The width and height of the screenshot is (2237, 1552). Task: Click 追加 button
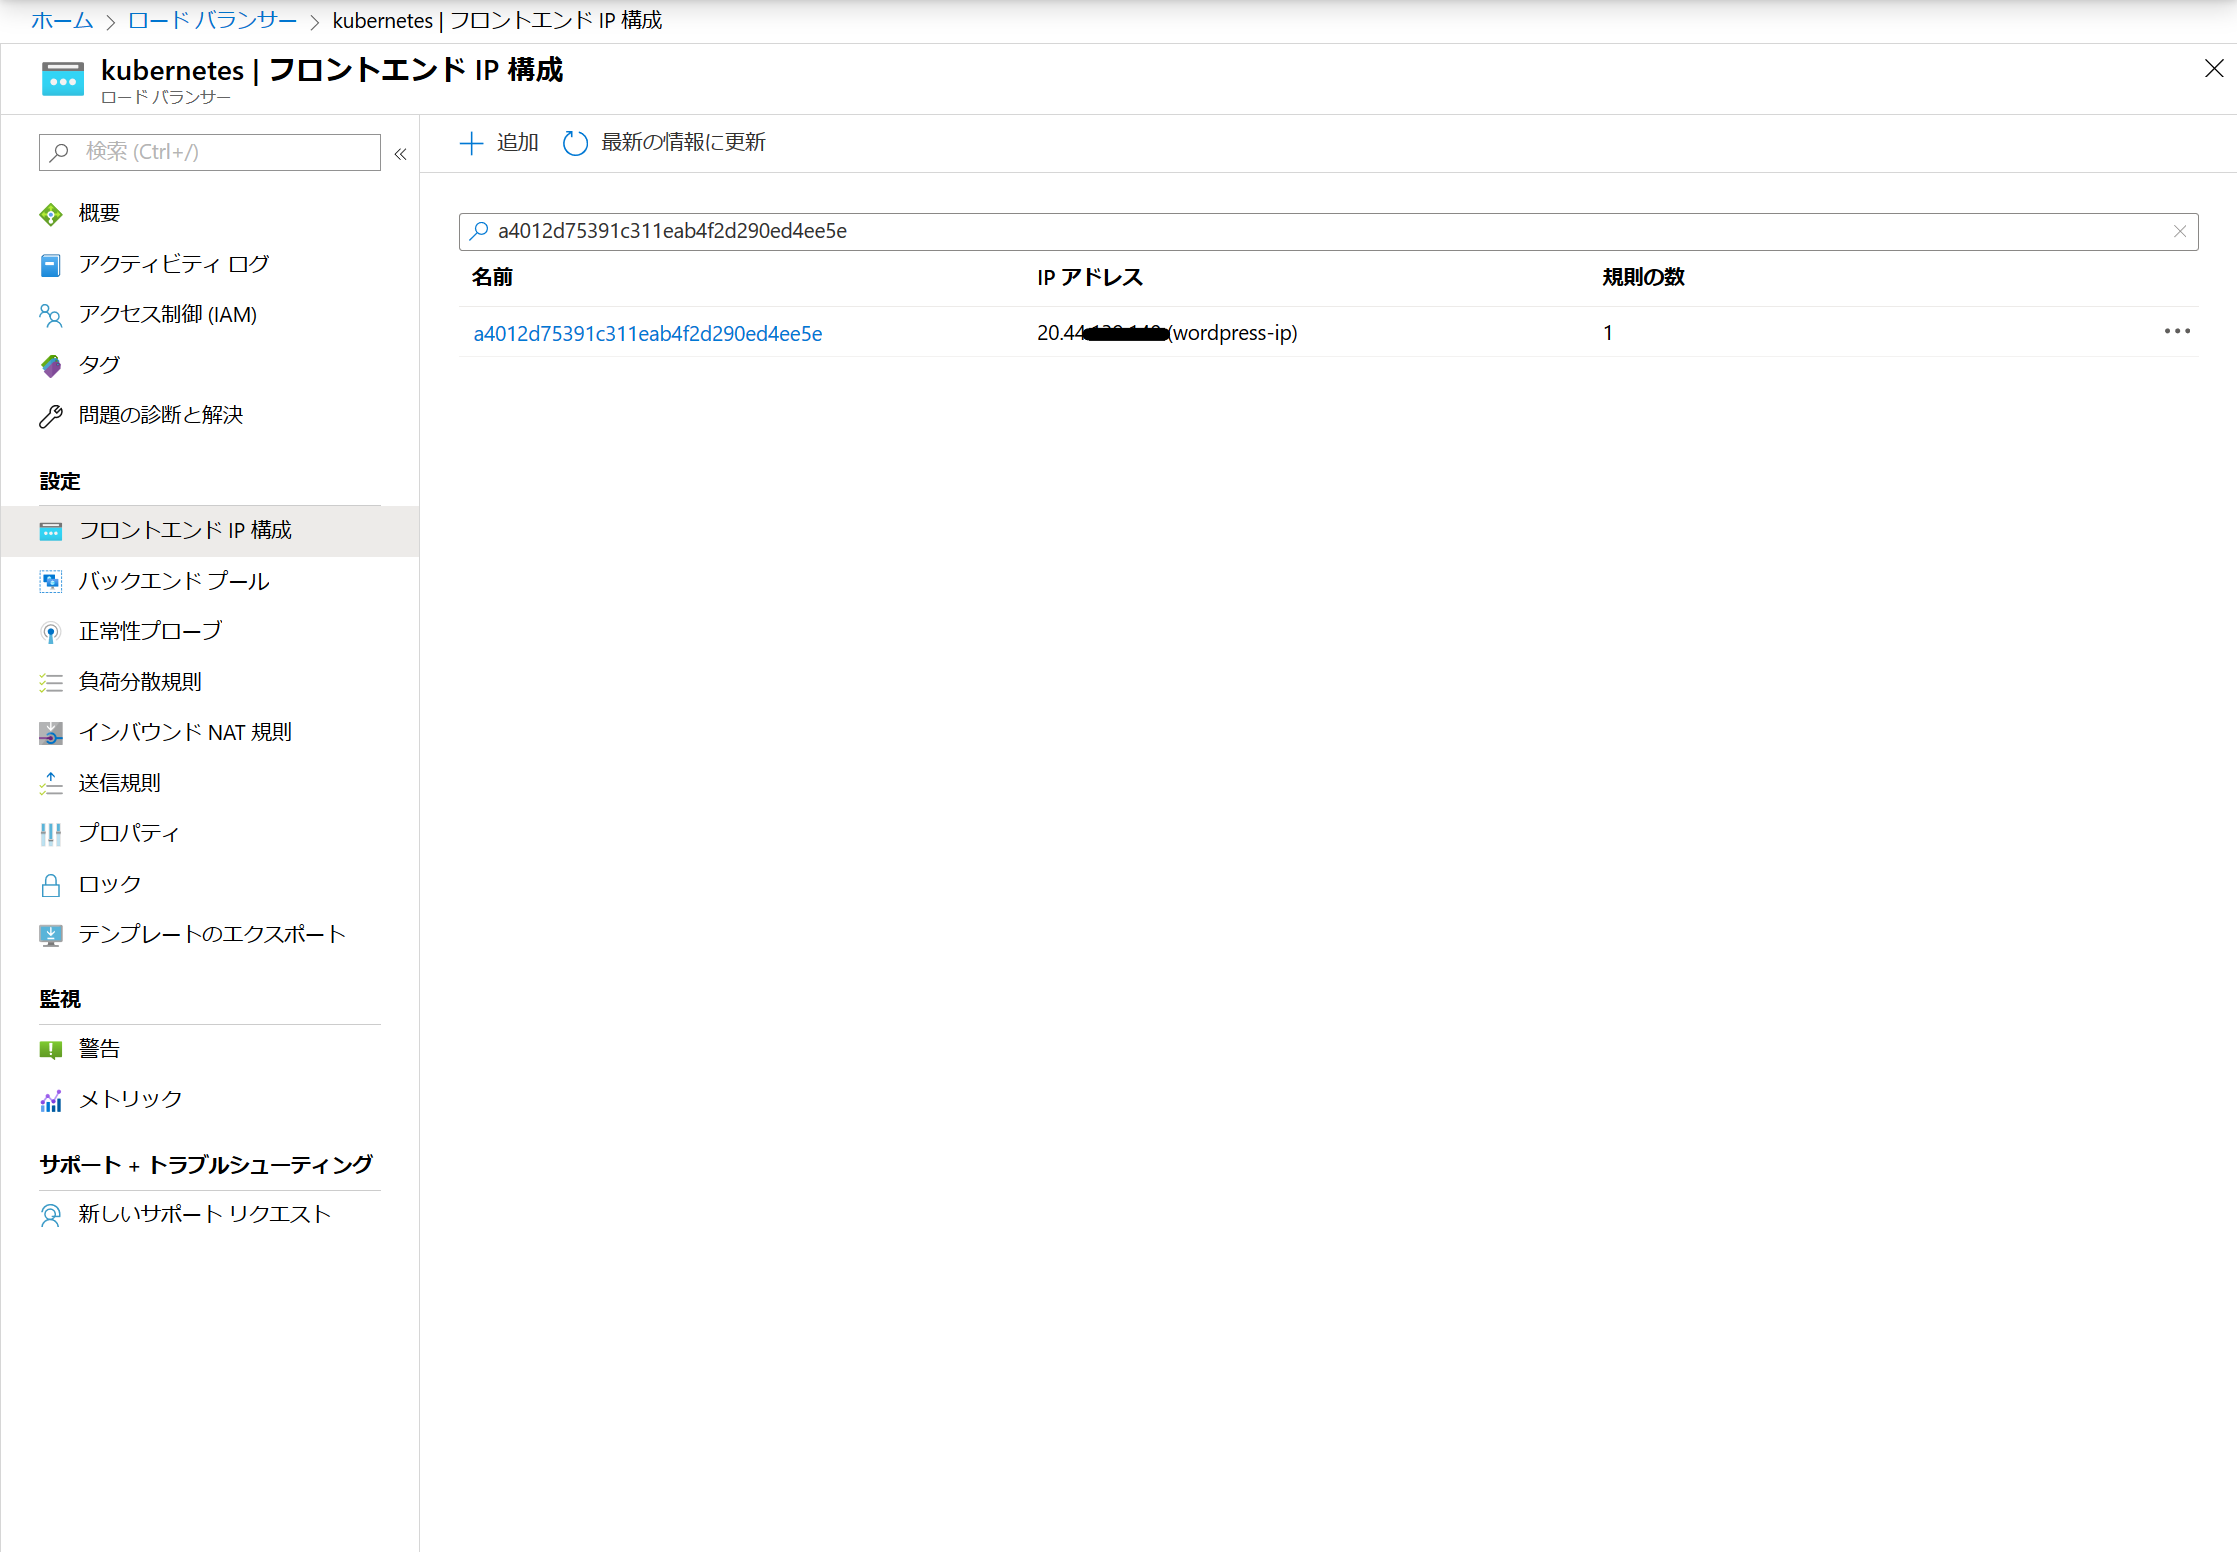(x=499, y=143)
